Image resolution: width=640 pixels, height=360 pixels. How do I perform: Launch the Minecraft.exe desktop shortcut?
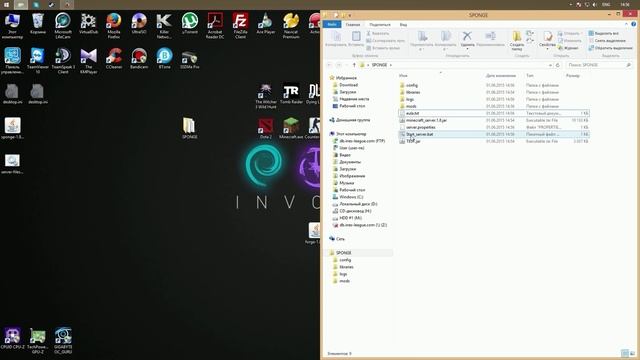(x=291, y=128)
